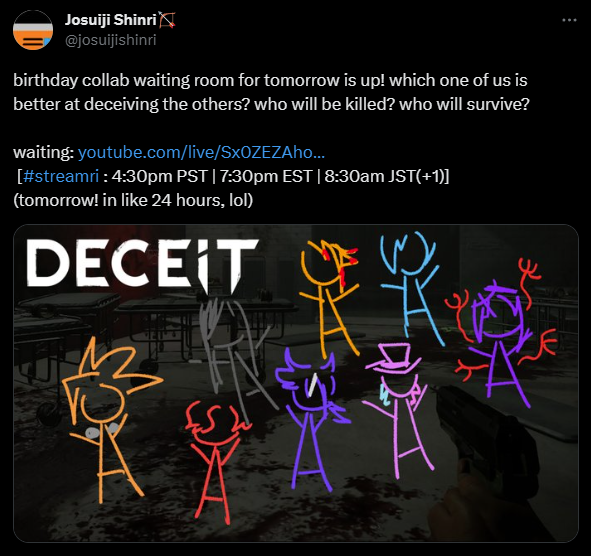Click the purple cat-eared stick figure
The image size is (591, 556).
pyautogui.click(x=311, y=420)
